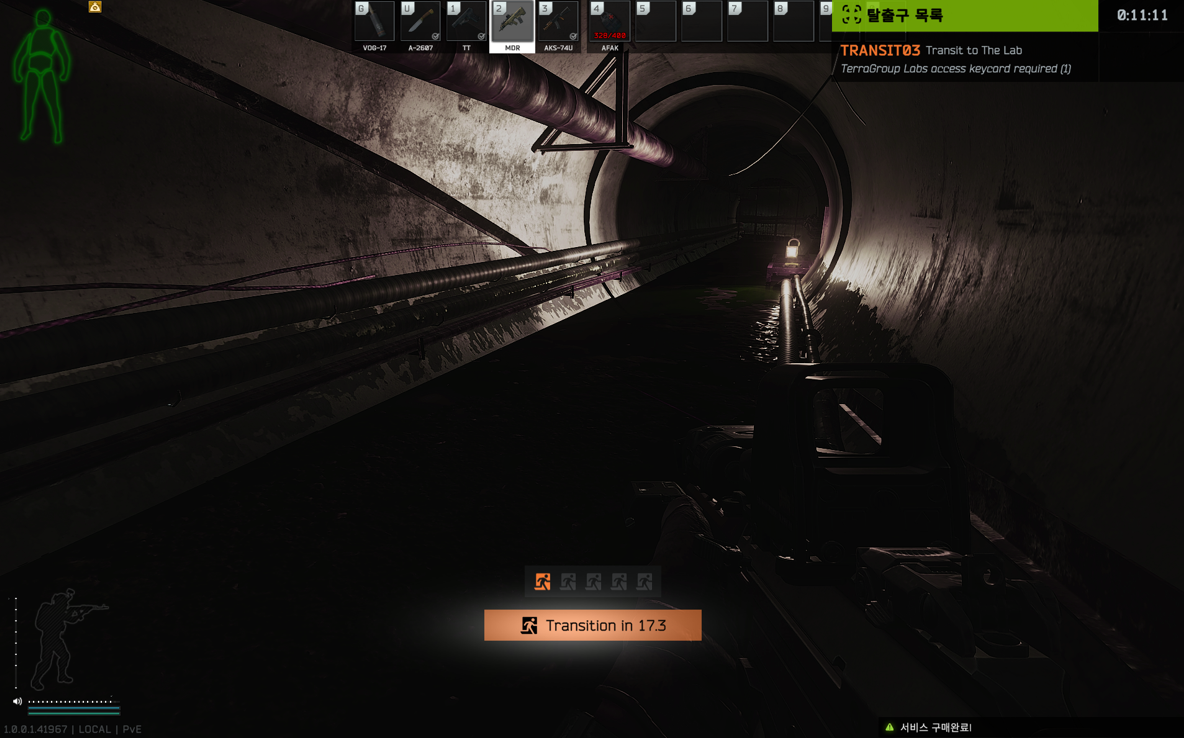Click version text 1.0.0.1.41967

point(35,729)
